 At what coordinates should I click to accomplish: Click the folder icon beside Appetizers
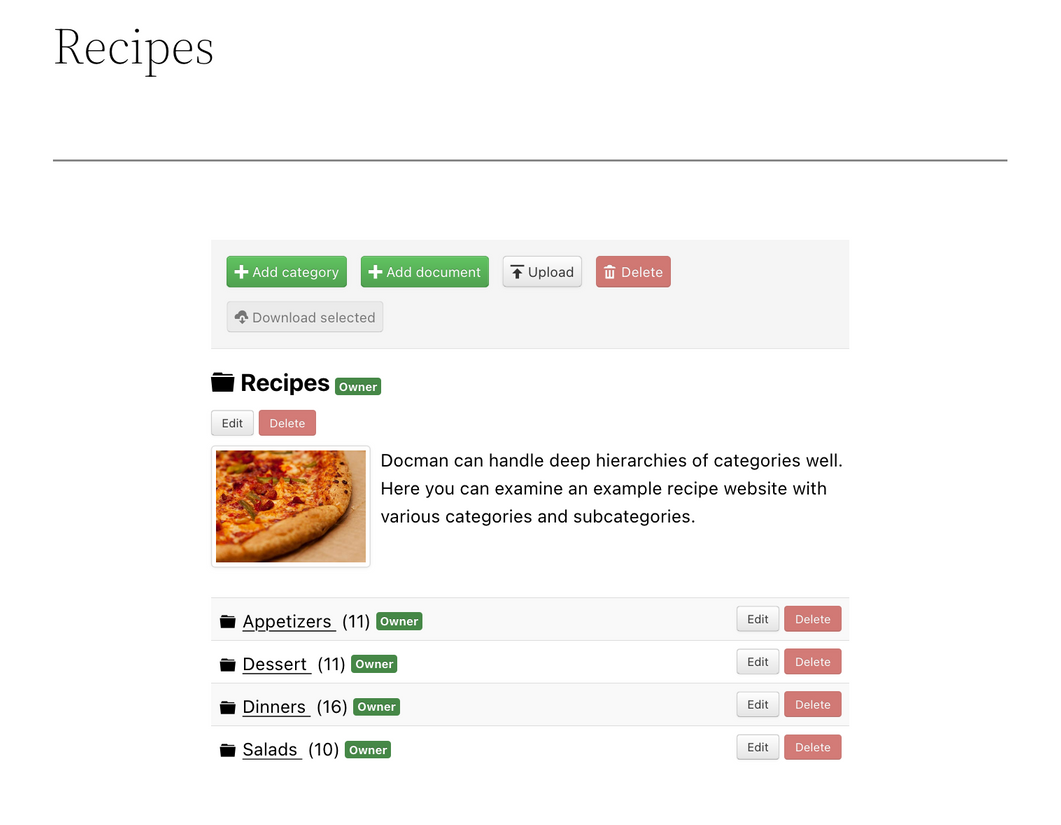pos(227,621)
